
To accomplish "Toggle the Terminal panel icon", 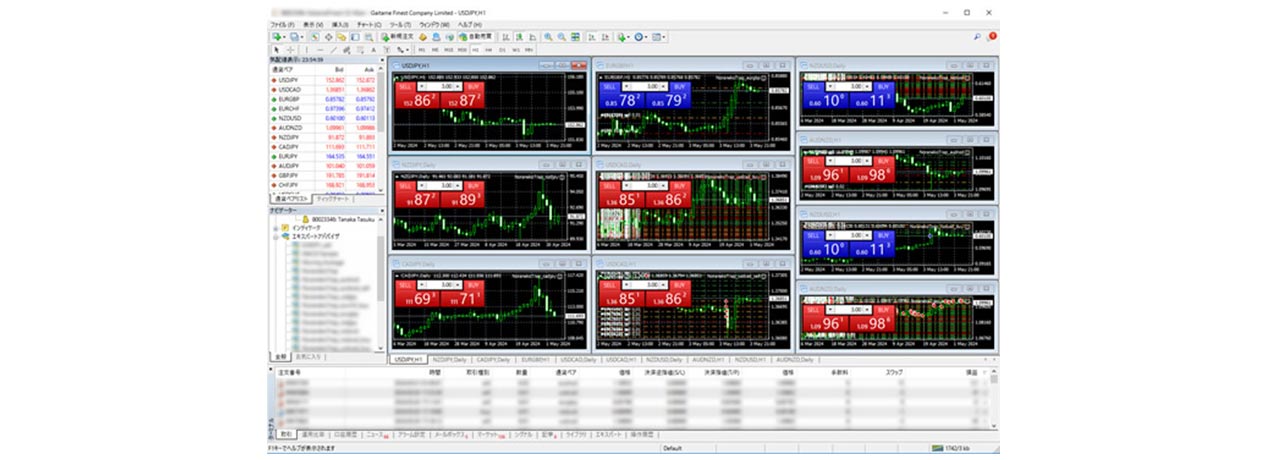I will tap(355, 37).
